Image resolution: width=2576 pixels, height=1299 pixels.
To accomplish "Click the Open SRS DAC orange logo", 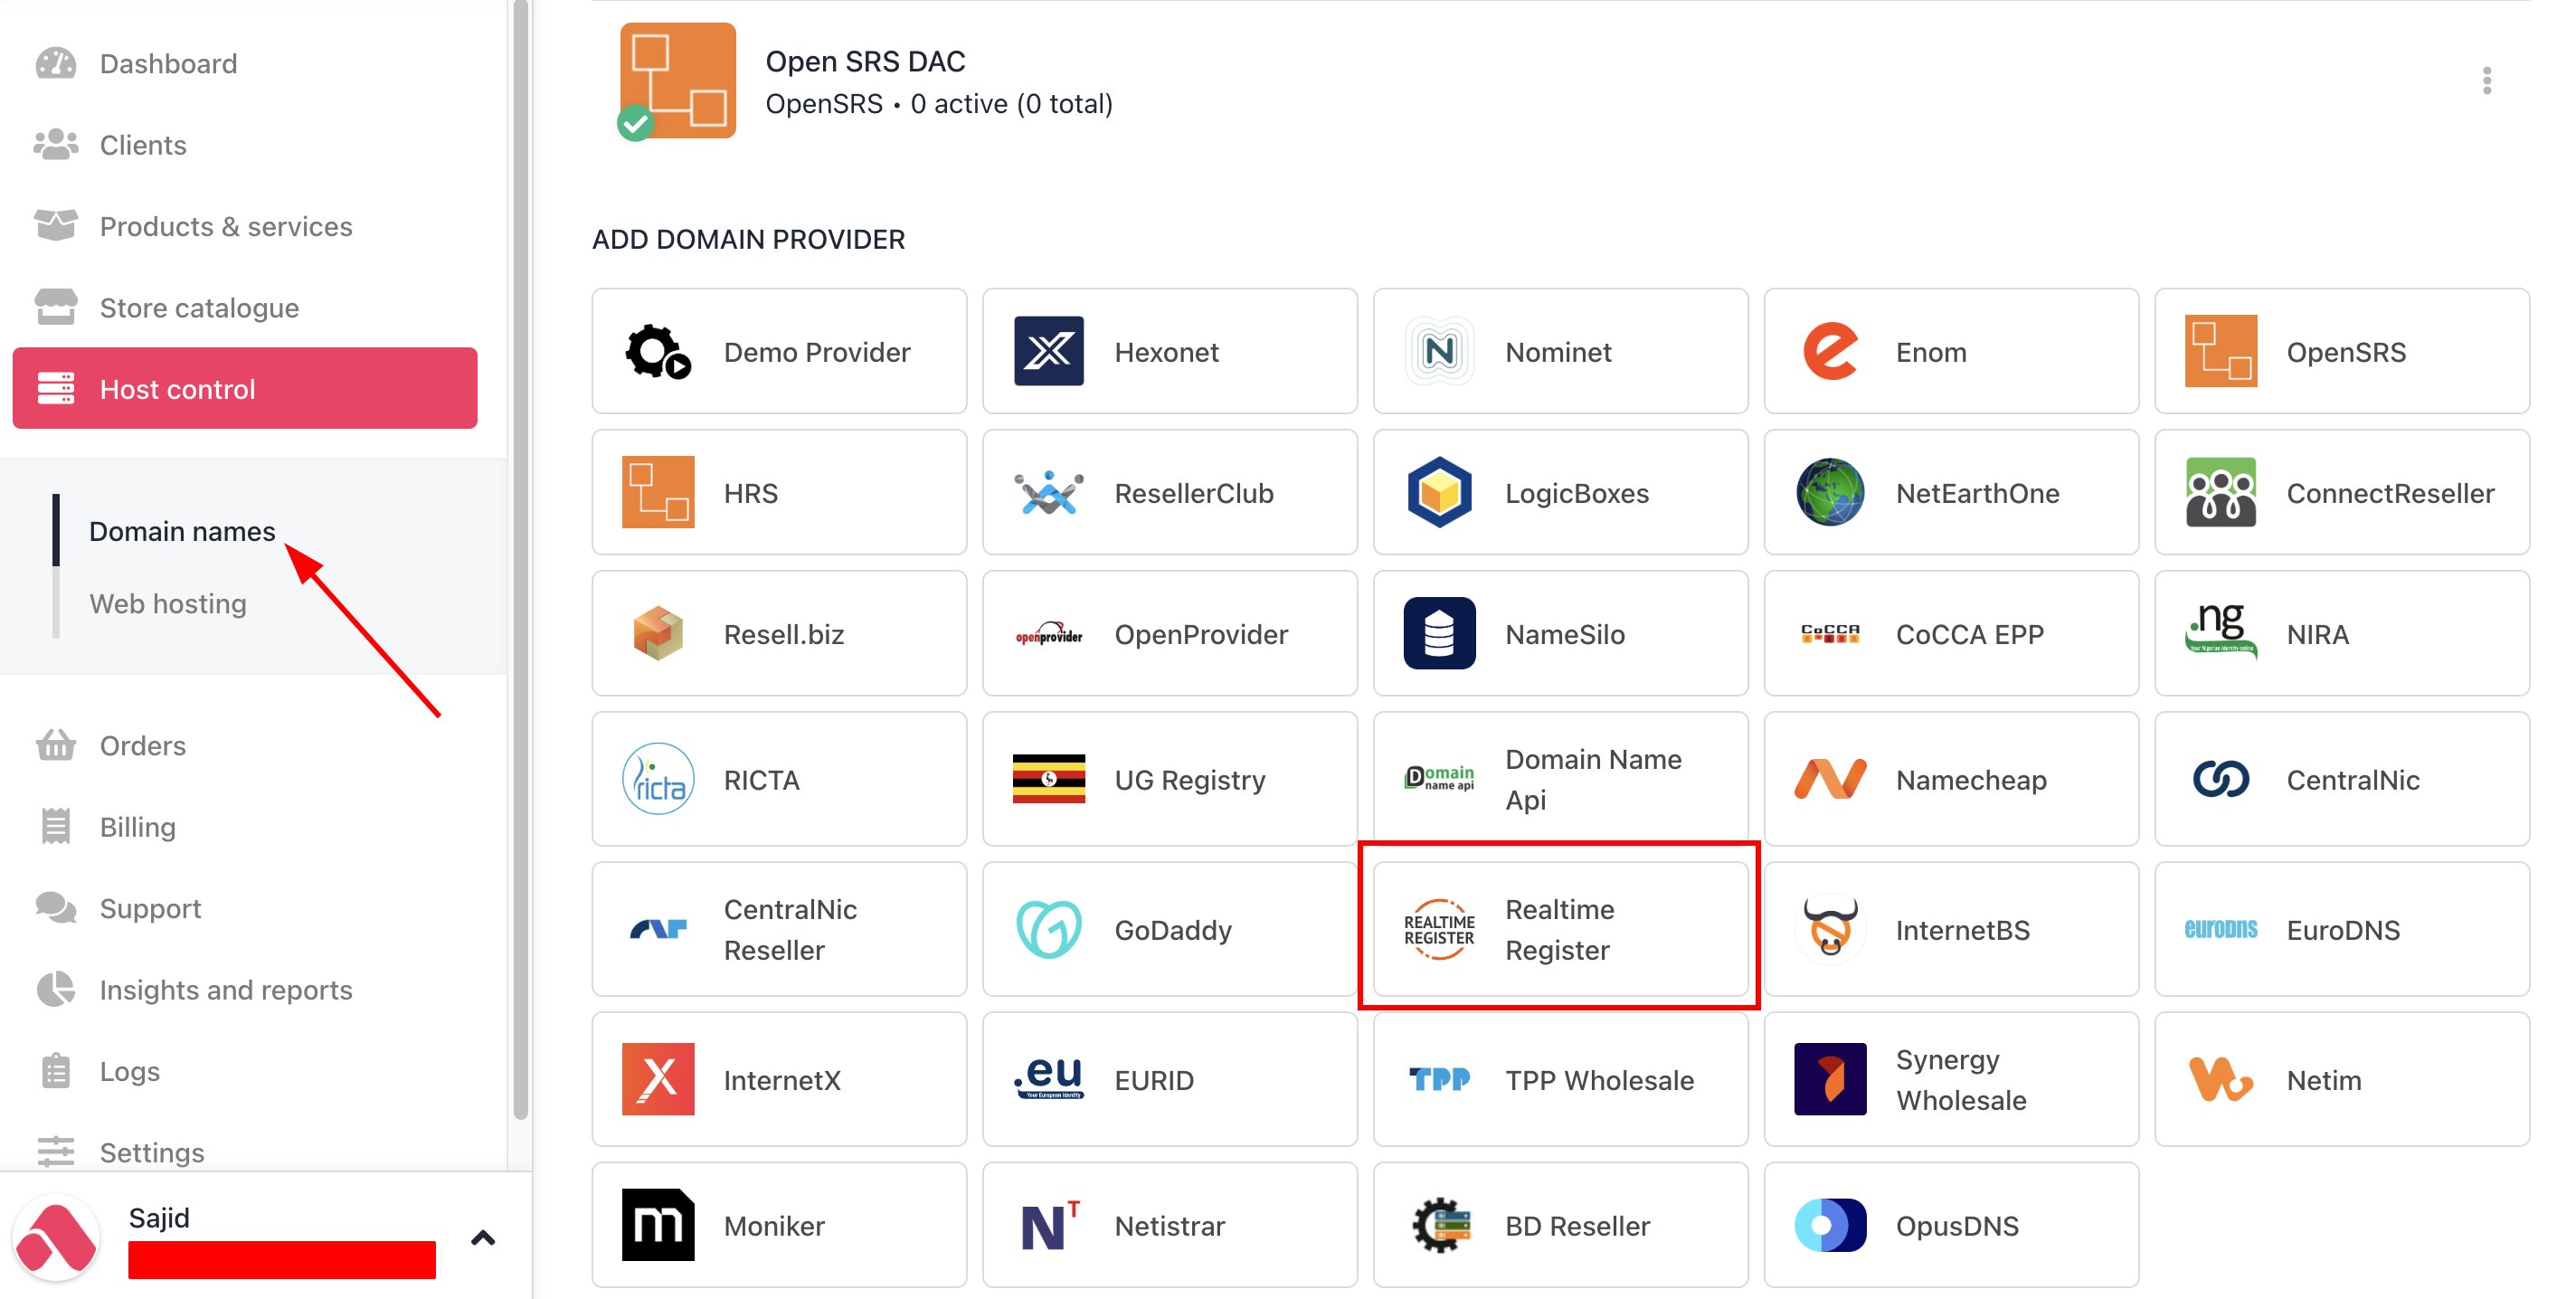I will (x=677, y=81).
